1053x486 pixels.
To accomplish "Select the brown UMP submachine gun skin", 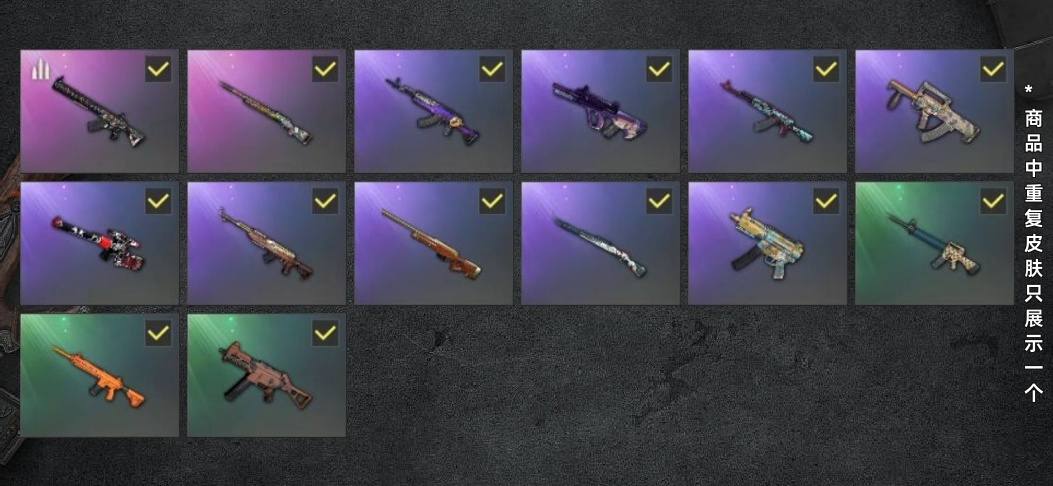I will point(267,375).
